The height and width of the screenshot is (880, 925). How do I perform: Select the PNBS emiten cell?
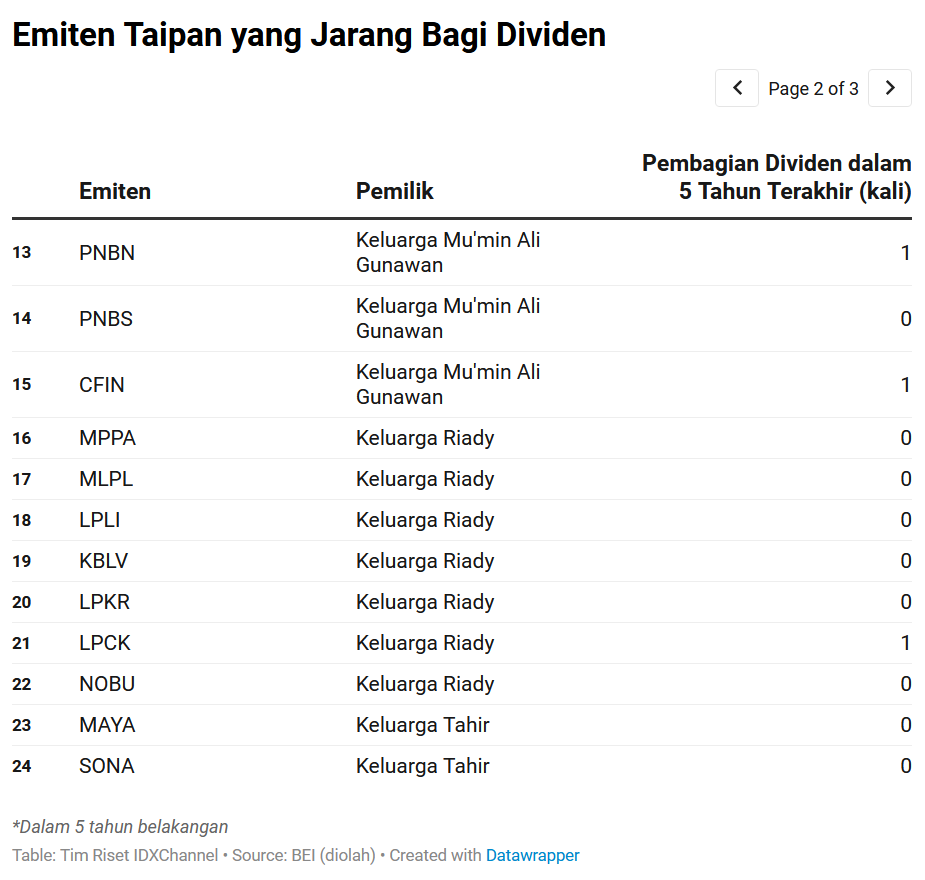coord(106,318)
